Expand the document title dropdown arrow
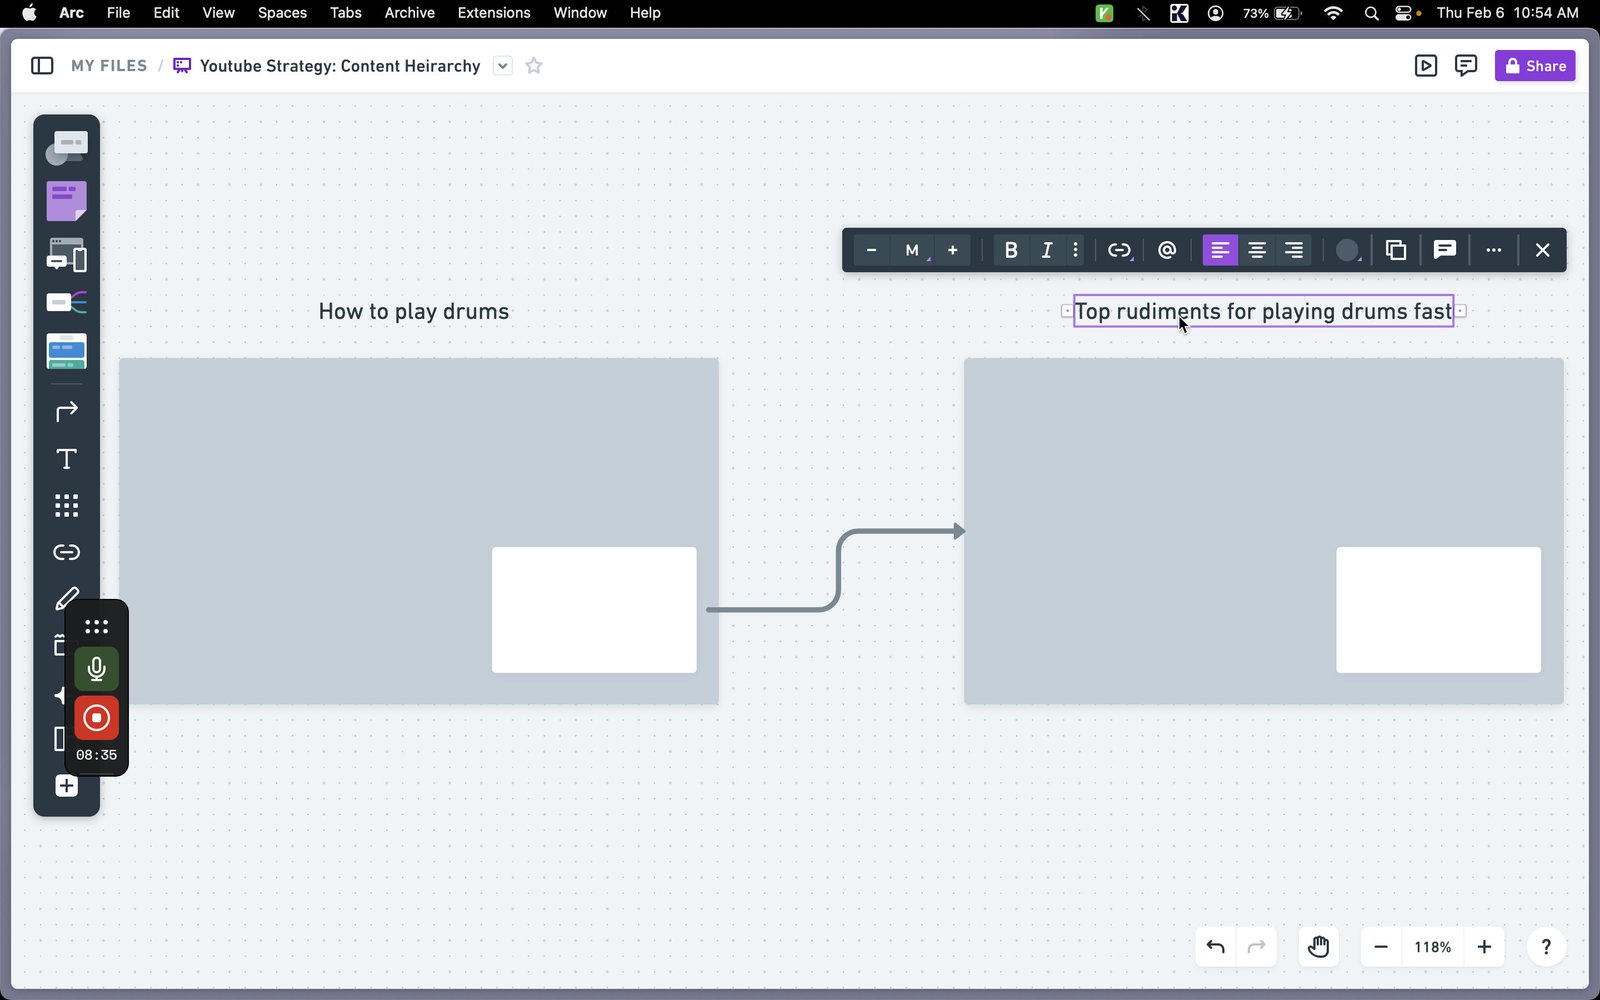 coord(503,66)
